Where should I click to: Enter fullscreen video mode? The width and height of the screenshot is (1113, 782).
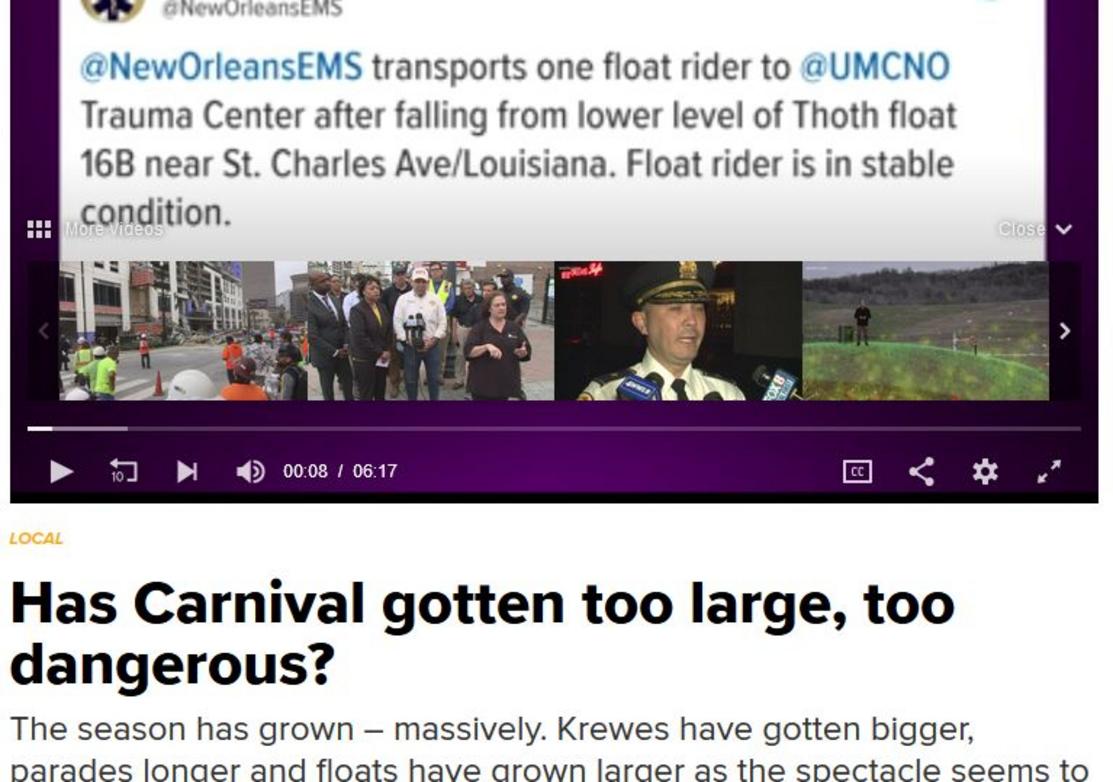click(x=1049, y=471)
